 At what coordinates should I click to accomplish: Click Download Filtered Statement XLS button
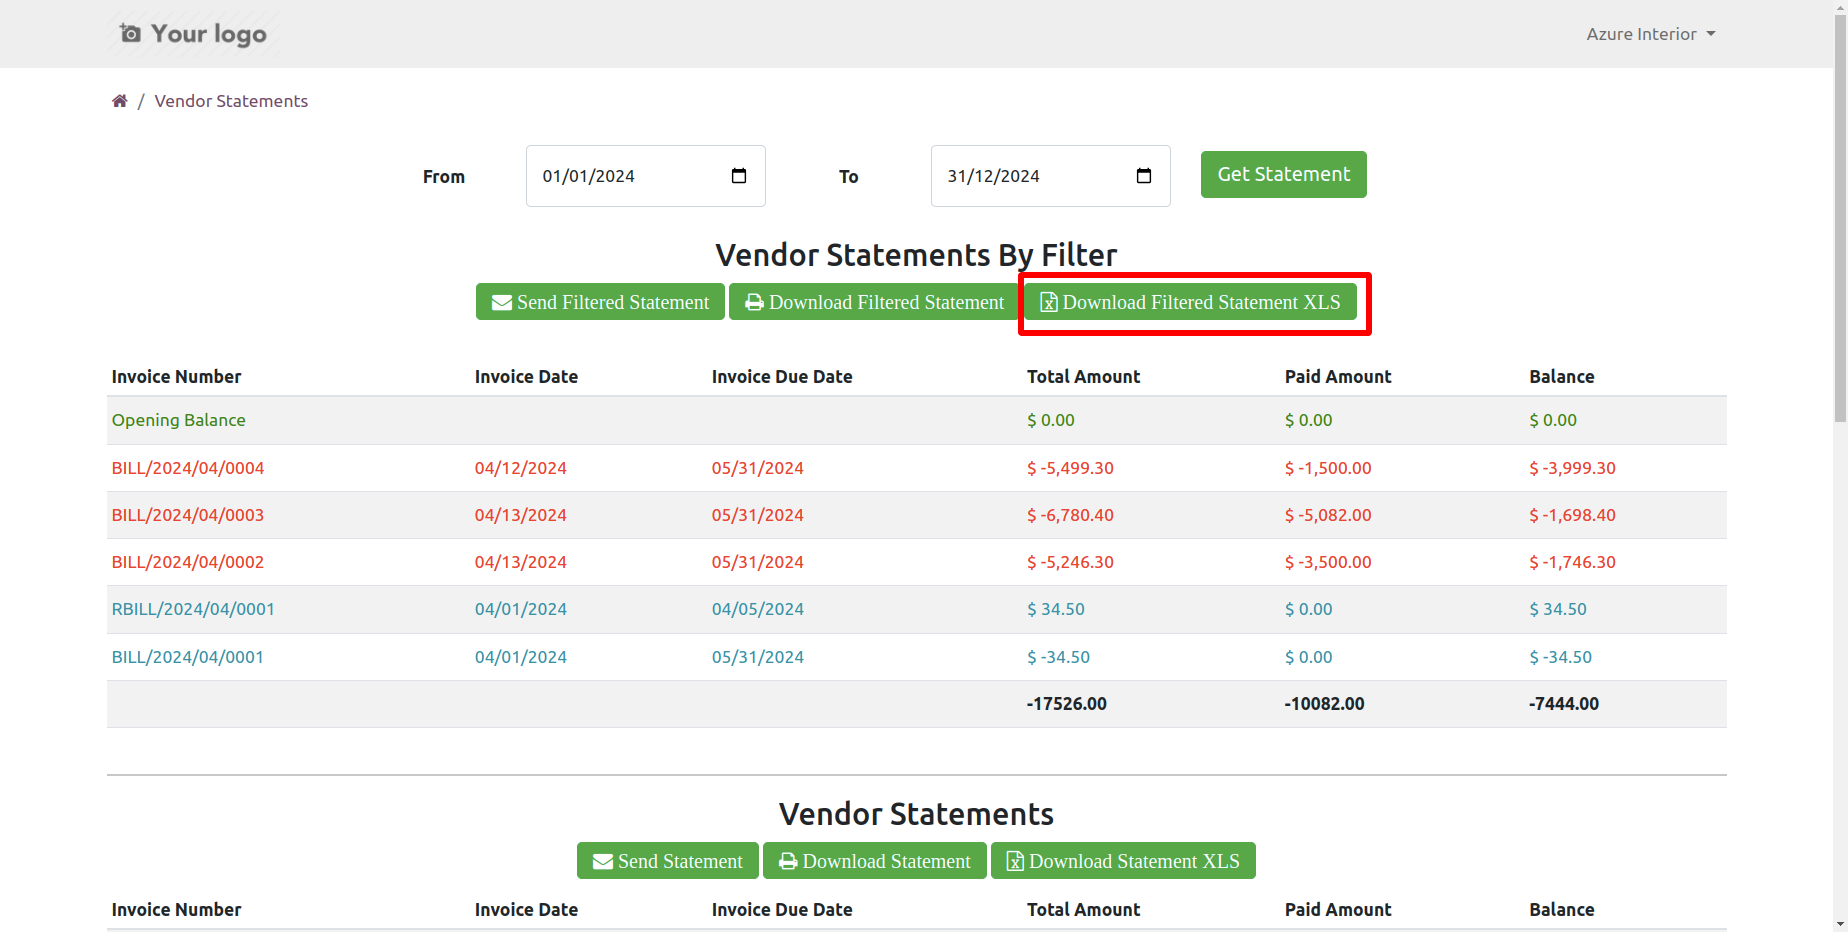[1190, 302]
